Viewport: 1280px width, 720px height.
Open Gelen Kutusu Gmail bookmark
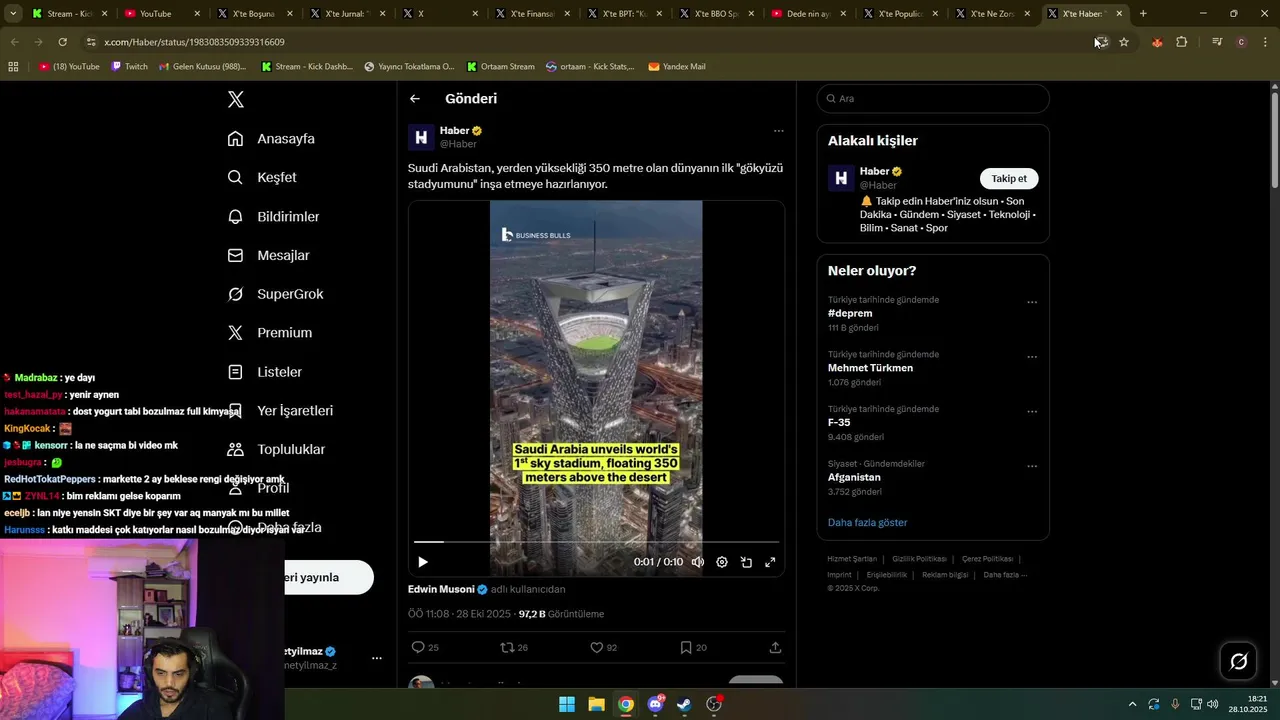click(x=202, y=67)
